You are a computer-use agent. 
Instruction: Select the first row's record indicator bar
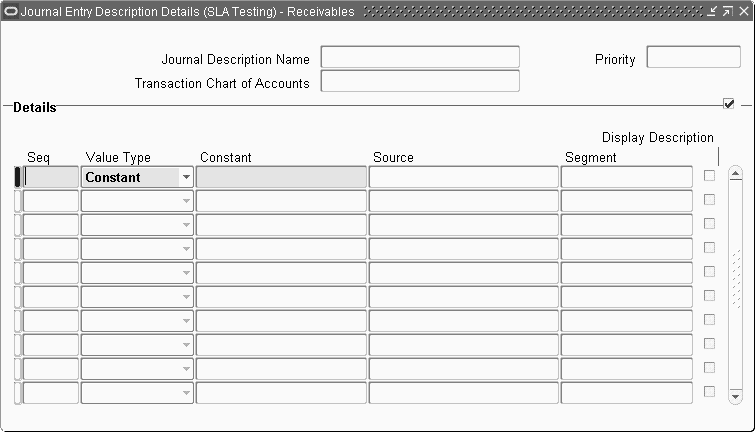click(17, 177)
